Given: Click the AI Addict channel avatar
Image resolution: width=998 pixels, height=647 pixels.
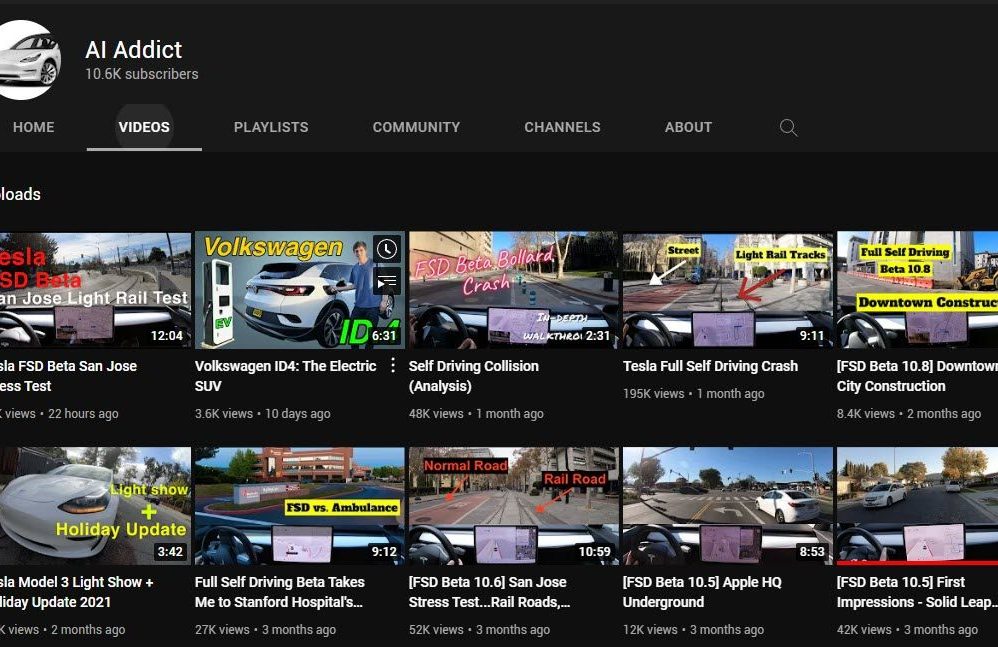Looking at the screenshot, I should coord(25,60).
